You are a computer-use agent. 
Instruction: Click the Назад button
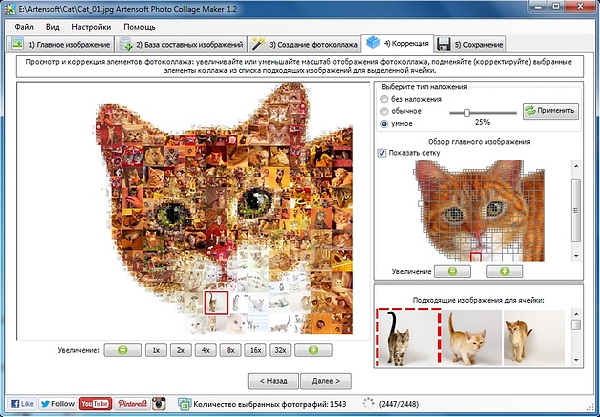tap(273, 381)
